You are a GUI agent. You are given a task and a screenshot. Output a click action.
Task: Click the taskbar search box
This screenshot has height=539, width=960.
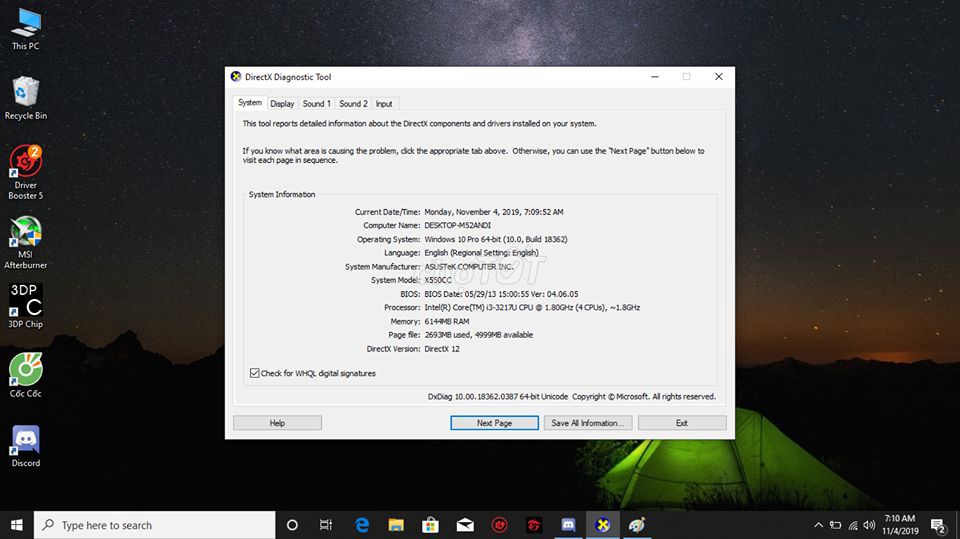(x=154, y=525)
